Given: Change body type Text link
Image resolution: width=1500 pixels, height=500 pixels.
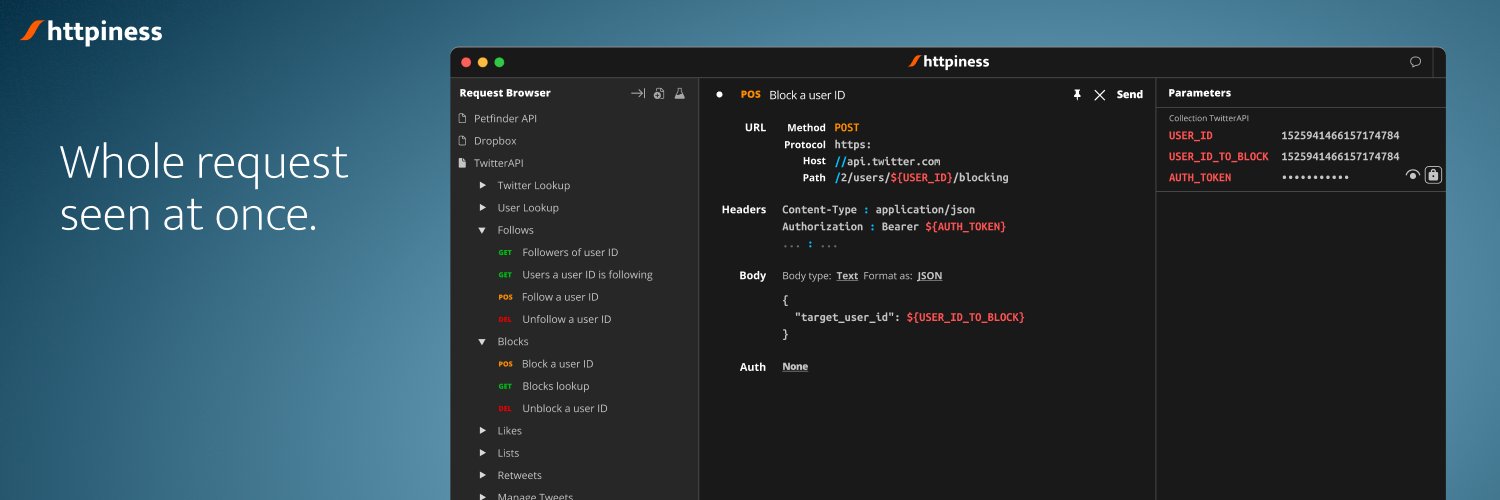Looking at the screenshot, I should pyautogui.click(x=847, y=276).
